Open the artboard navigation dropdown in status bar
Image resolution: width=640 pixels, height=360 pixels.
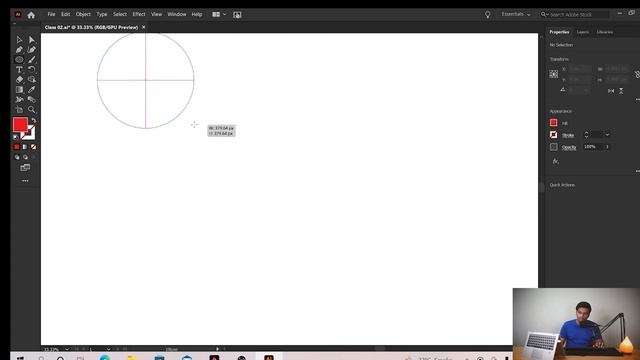108,349
